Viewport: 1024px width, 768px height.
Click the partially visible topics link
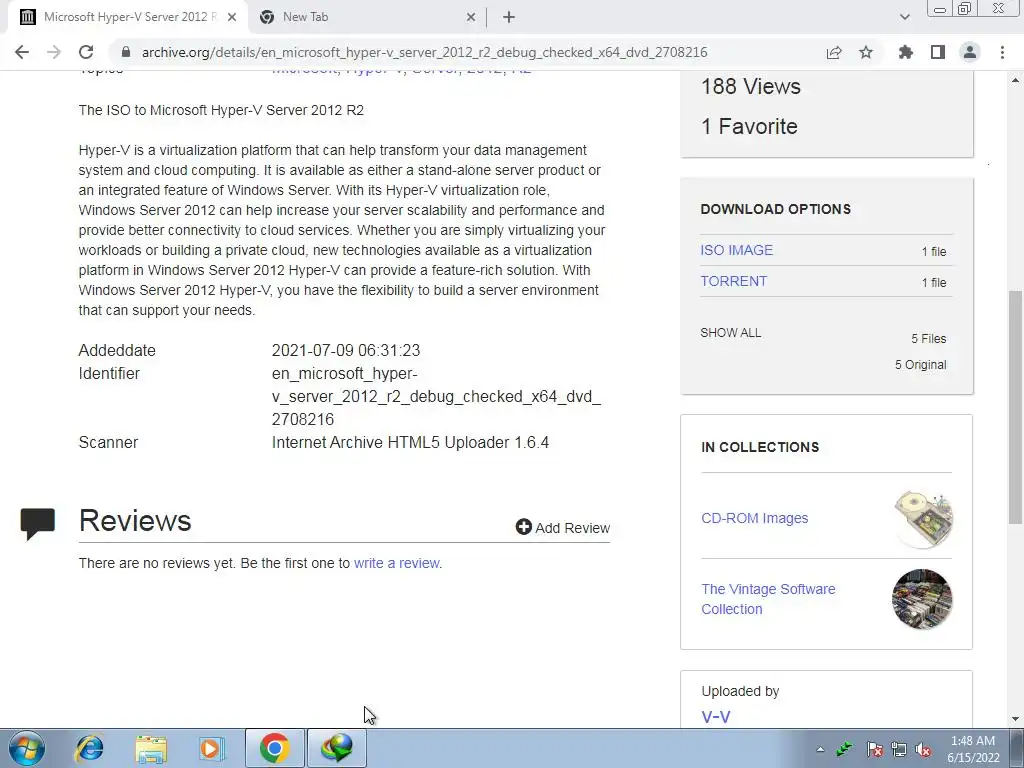[x=402, y=71]
